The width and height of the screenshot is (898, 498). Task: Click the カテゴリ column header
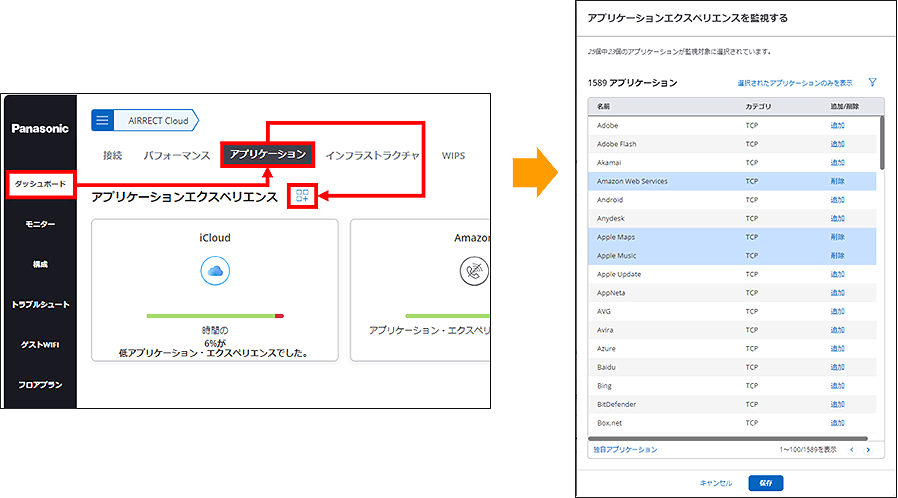point(758,106)
